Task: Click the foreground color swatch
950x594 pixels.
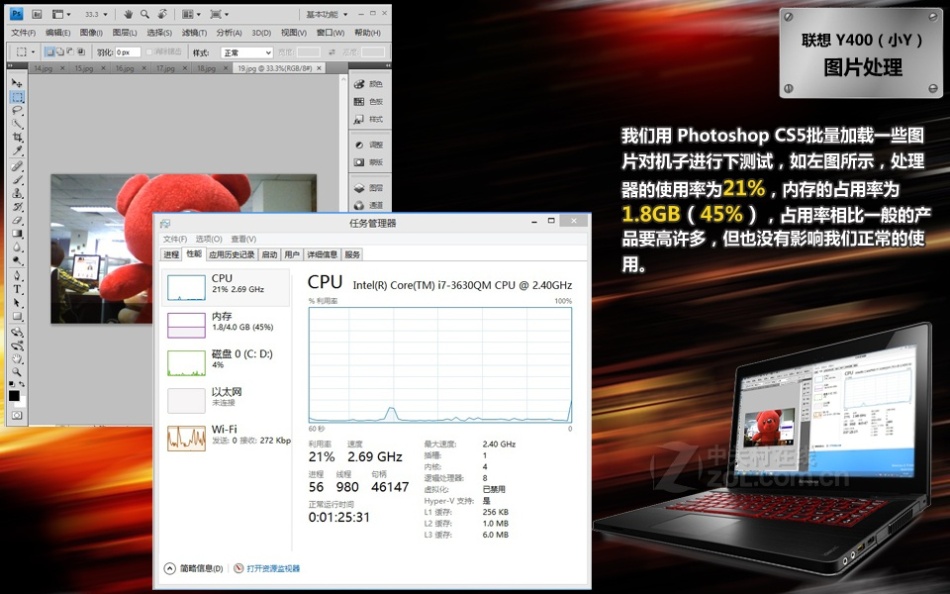Action: pyautogui.click(x=14, y=396)
